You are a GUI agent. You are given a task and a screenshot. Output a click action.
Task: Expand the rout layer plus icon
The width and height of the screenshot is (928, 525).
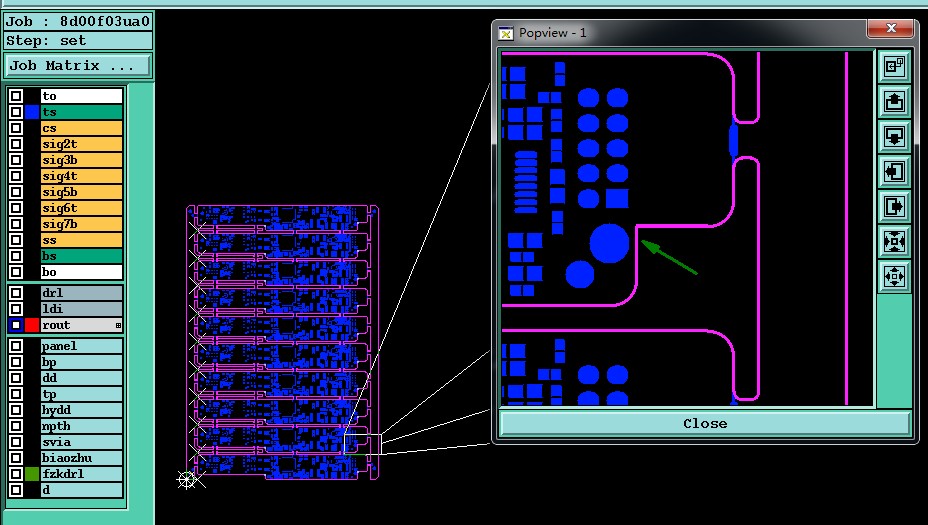click(118, 326)
